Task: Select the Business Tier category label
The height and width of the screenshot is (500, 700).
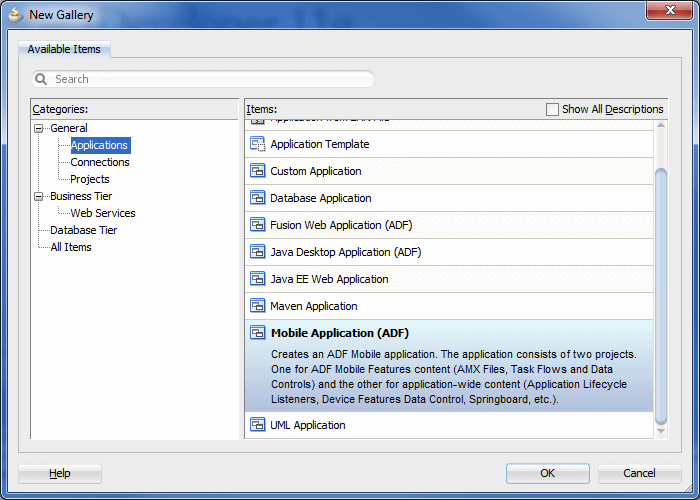Action: coord(81,196)
